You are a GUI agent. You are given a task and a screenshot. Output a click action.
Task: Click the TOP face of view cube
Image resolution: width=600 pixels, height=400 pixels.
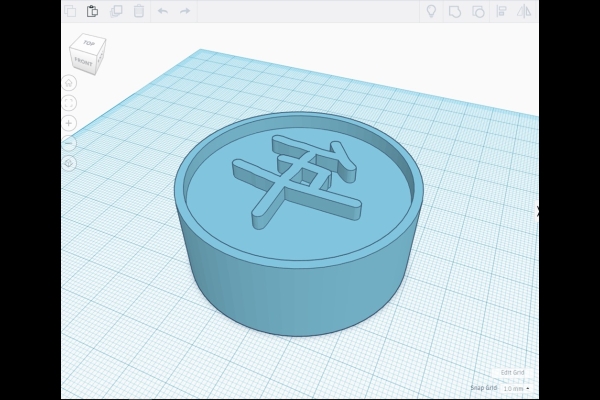click(89, 44)
